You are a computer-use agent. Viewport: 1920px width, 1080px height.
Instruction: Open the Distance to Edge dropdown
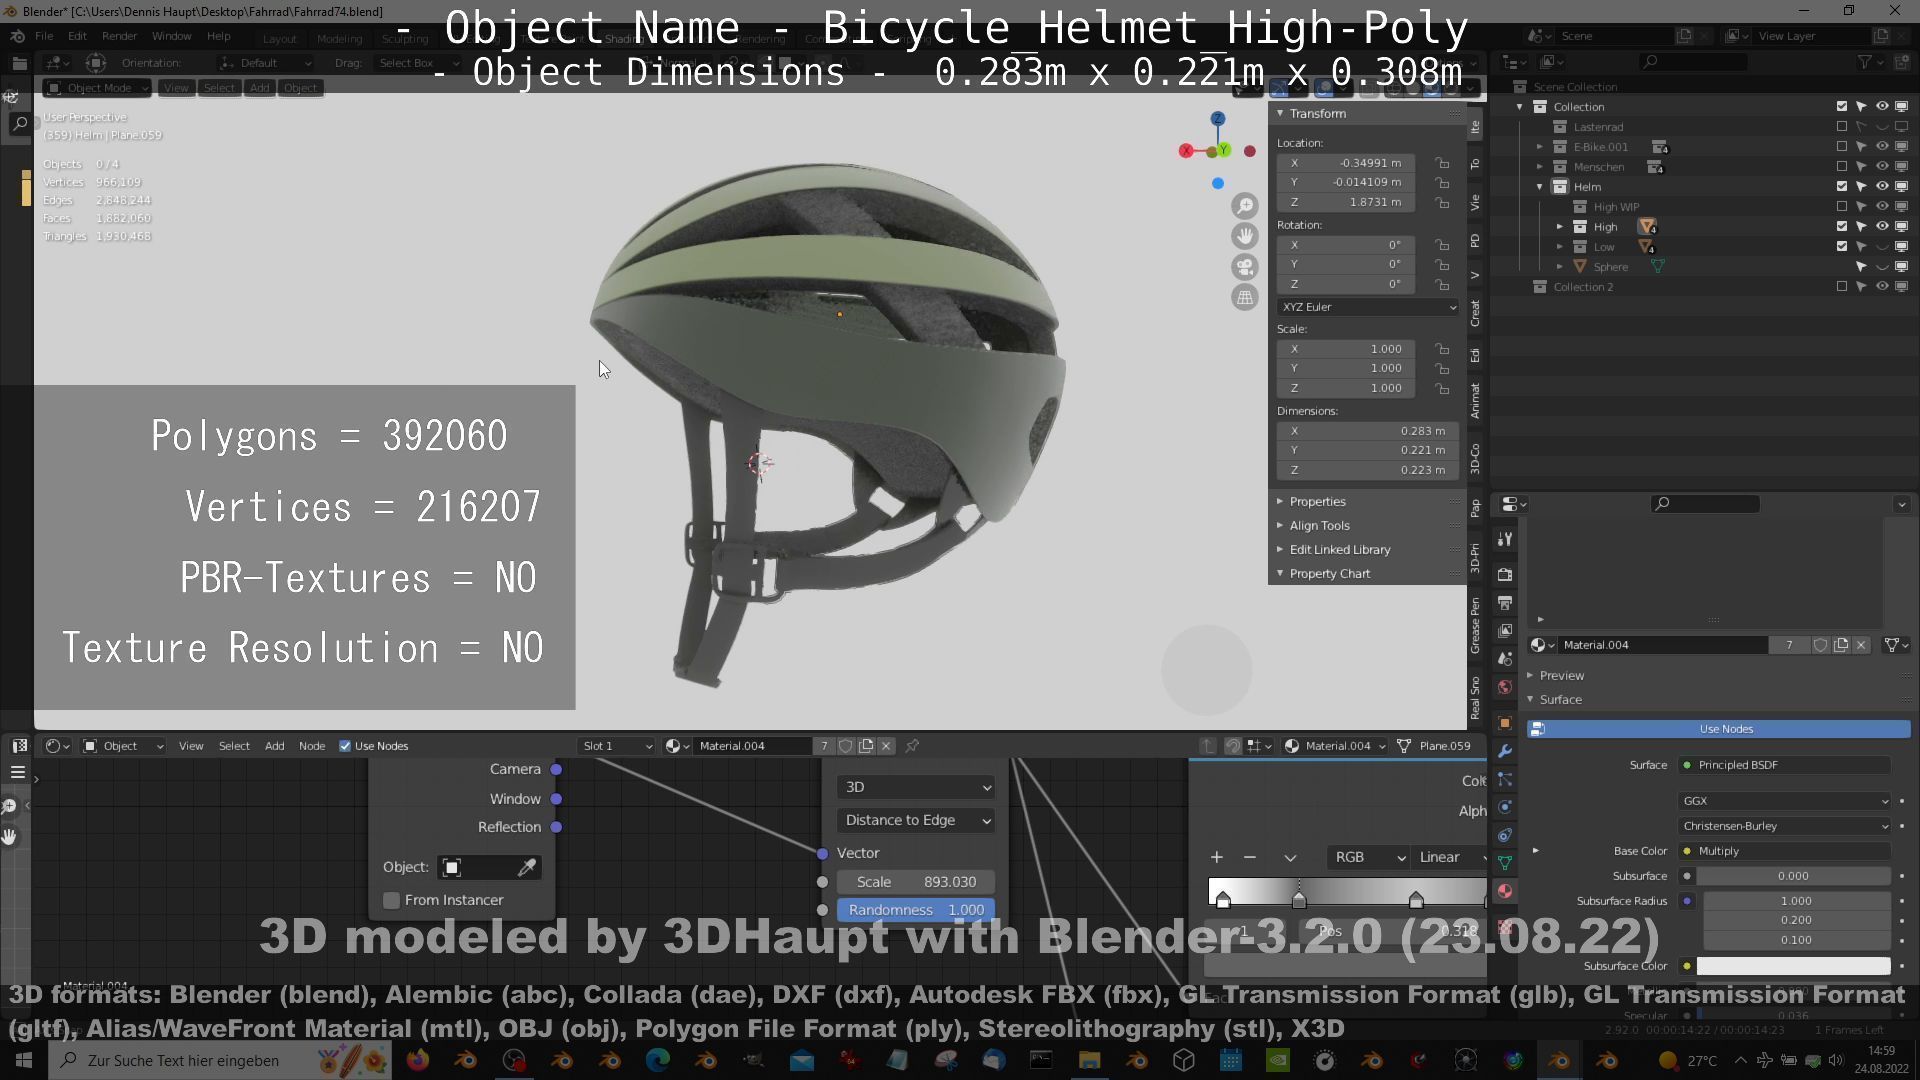915,820
